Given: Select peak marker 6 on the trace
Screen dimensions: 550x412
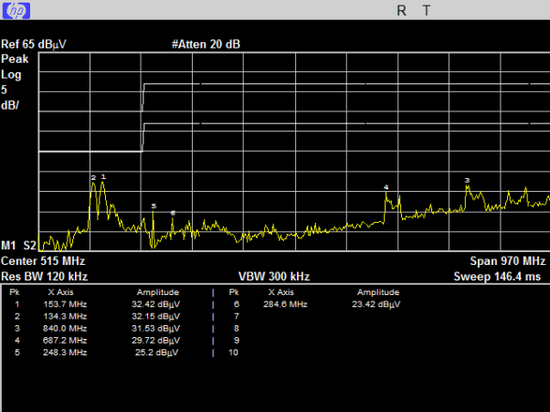Looking at the screenshot, I should click(173, 213).
